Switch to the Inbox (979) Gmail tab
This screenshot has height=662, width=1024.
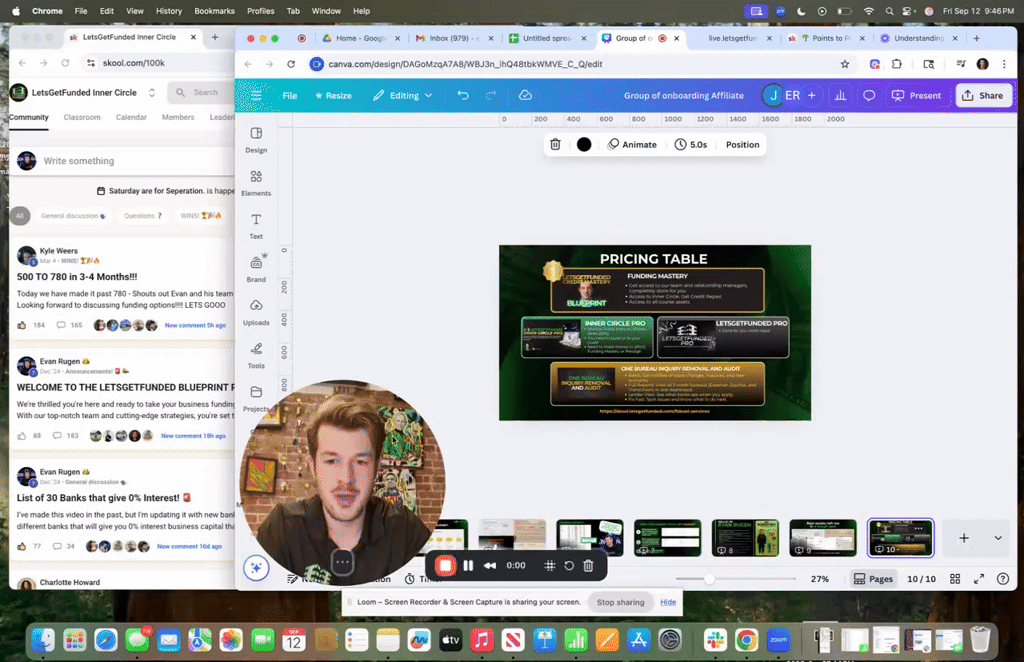pyautogui.click(x=455, y=39)
